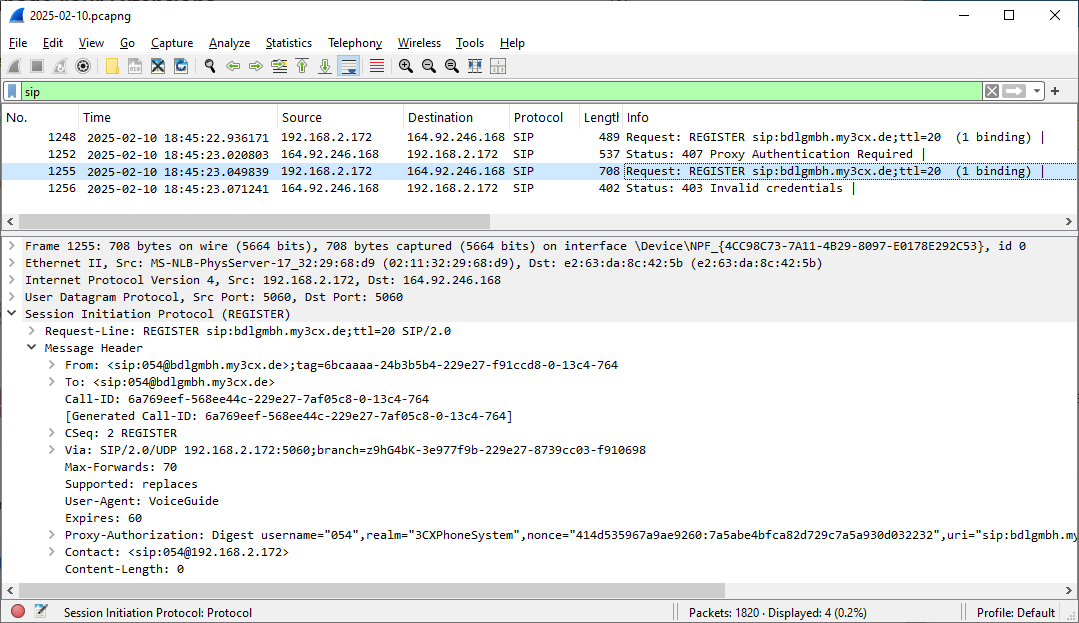The image size is (1079, 623).
Task: Expand the From header node
Action: tap(52, 365)
